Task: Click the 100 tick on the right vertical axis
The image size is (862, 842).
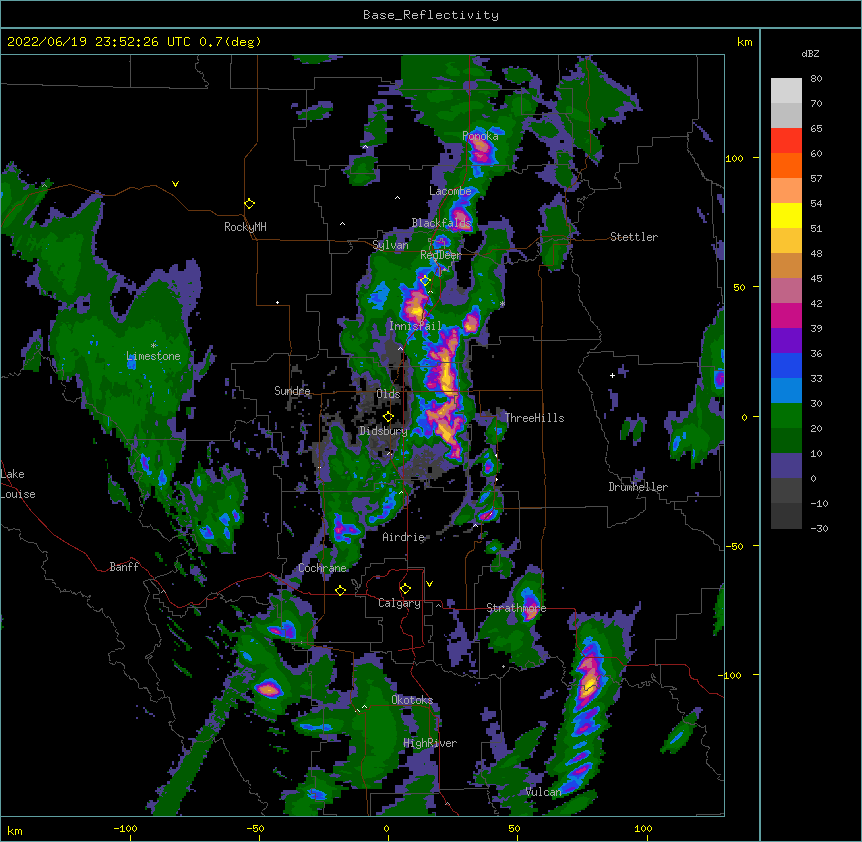Action: tap(734, 158)
